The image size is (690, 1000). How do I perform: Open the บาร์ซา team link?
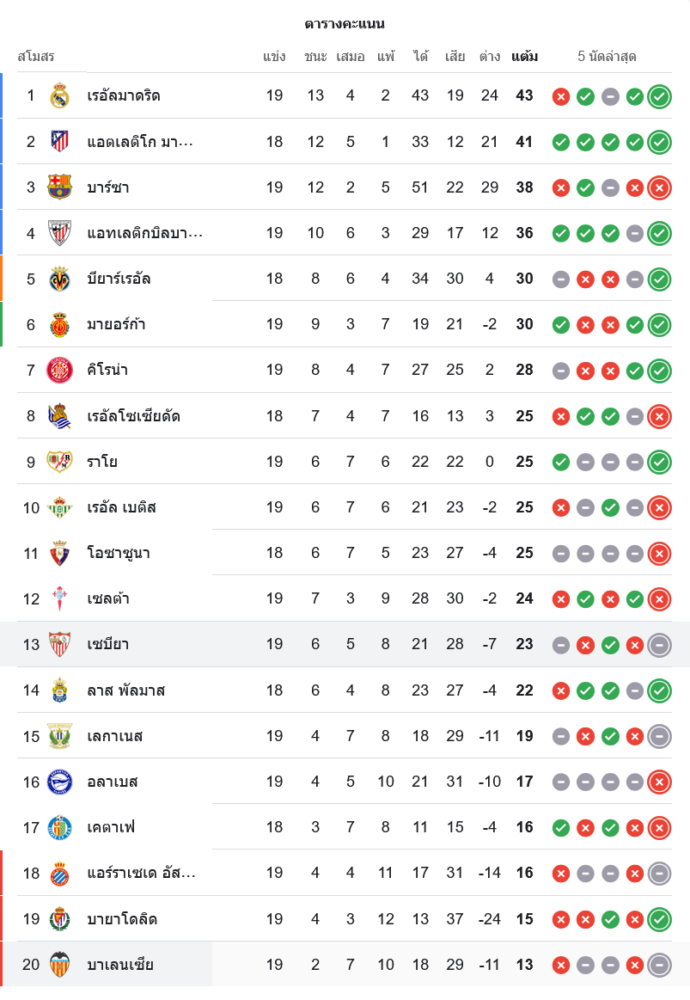click(108, 187)
